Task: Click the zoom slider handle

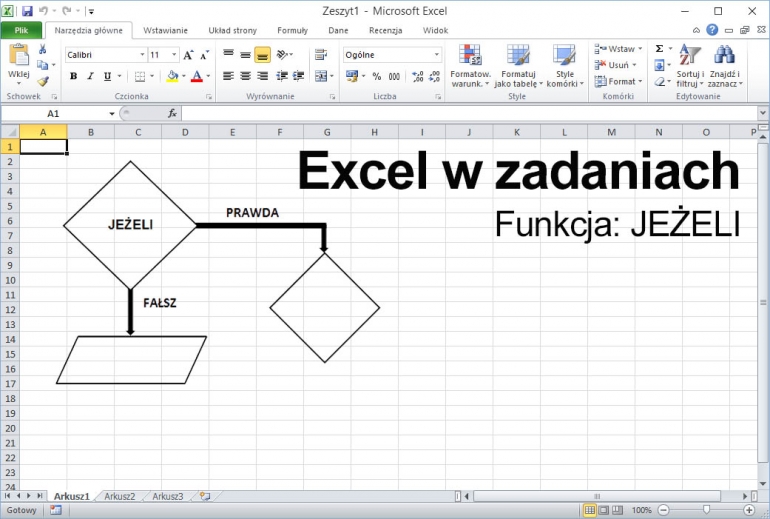Action: coord(706,510)
